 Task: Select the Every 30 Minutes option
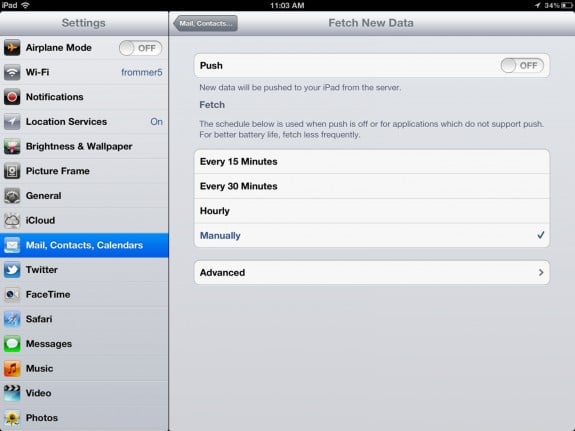pos(372,186)
